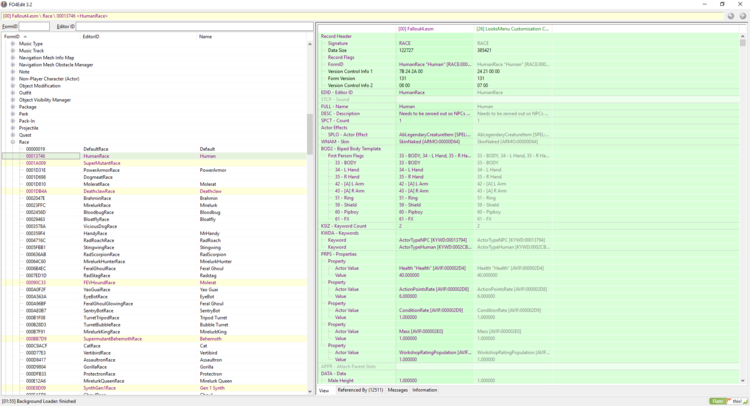Expand the Perk tree node
The width and height of the screenshot is (750, 406).
point(13,114)
